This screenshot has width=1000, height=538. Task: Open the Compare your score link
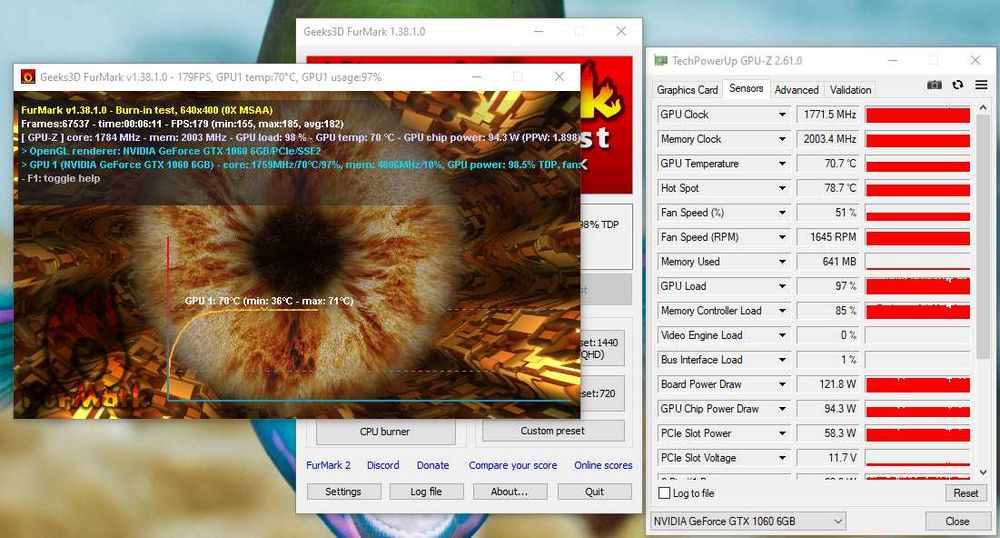513,465
